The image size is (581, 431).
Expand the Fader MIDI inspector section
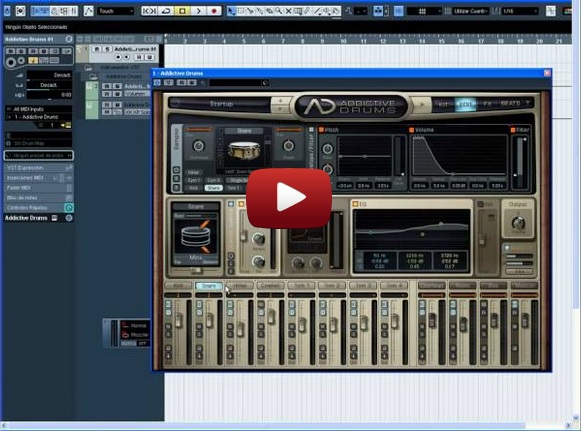(39, 188)
